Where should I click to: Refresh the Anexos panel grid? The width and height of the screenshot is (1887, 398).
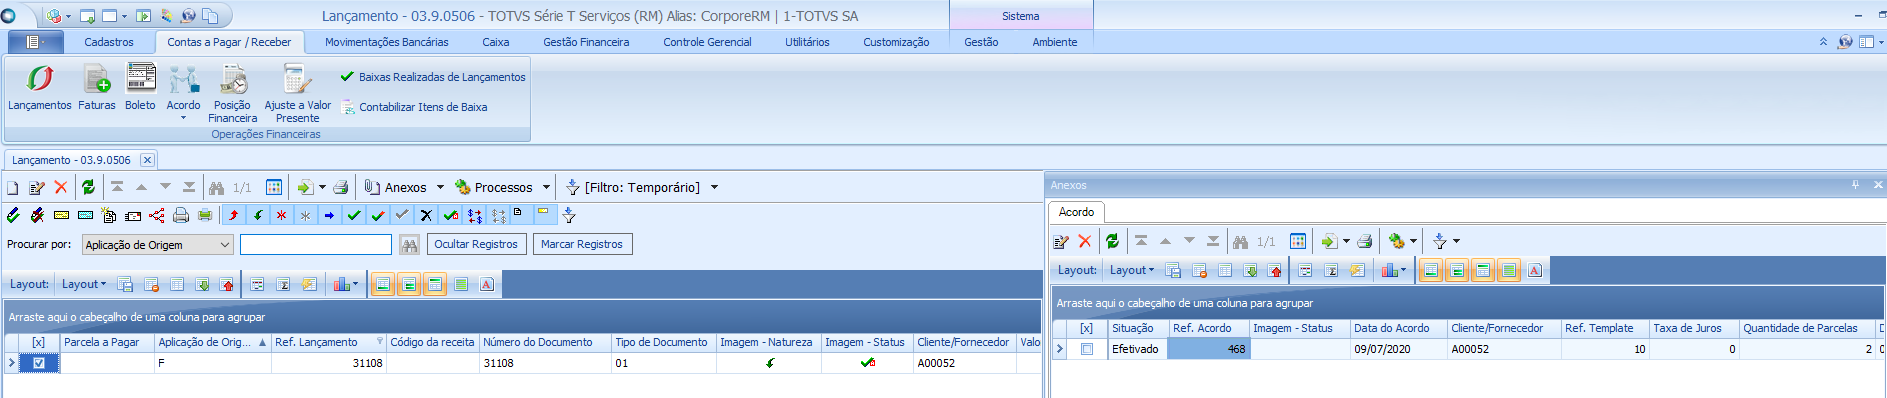[x=1112, y=241]
